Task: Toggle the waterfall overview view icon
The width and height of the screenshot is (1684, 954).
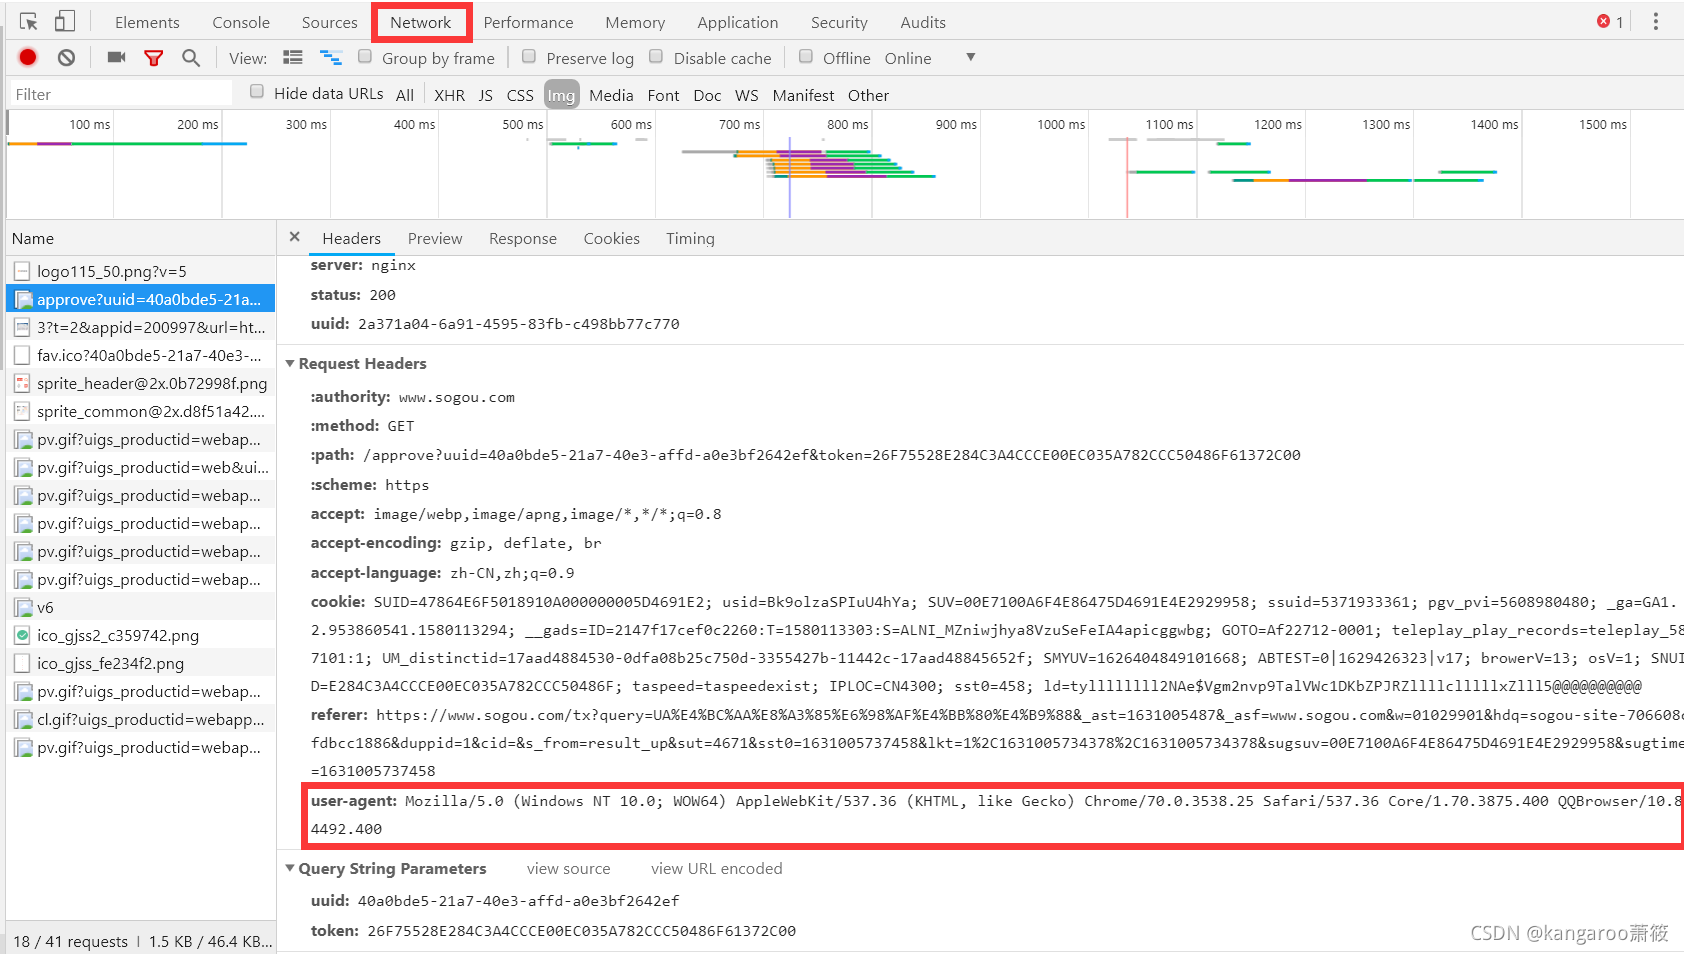Action: tap(331, 58)
